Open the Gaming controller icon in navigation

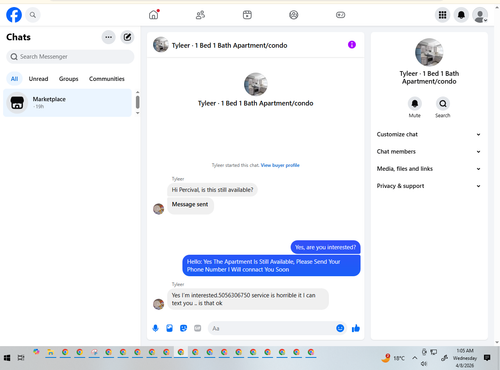coord(340,15)
